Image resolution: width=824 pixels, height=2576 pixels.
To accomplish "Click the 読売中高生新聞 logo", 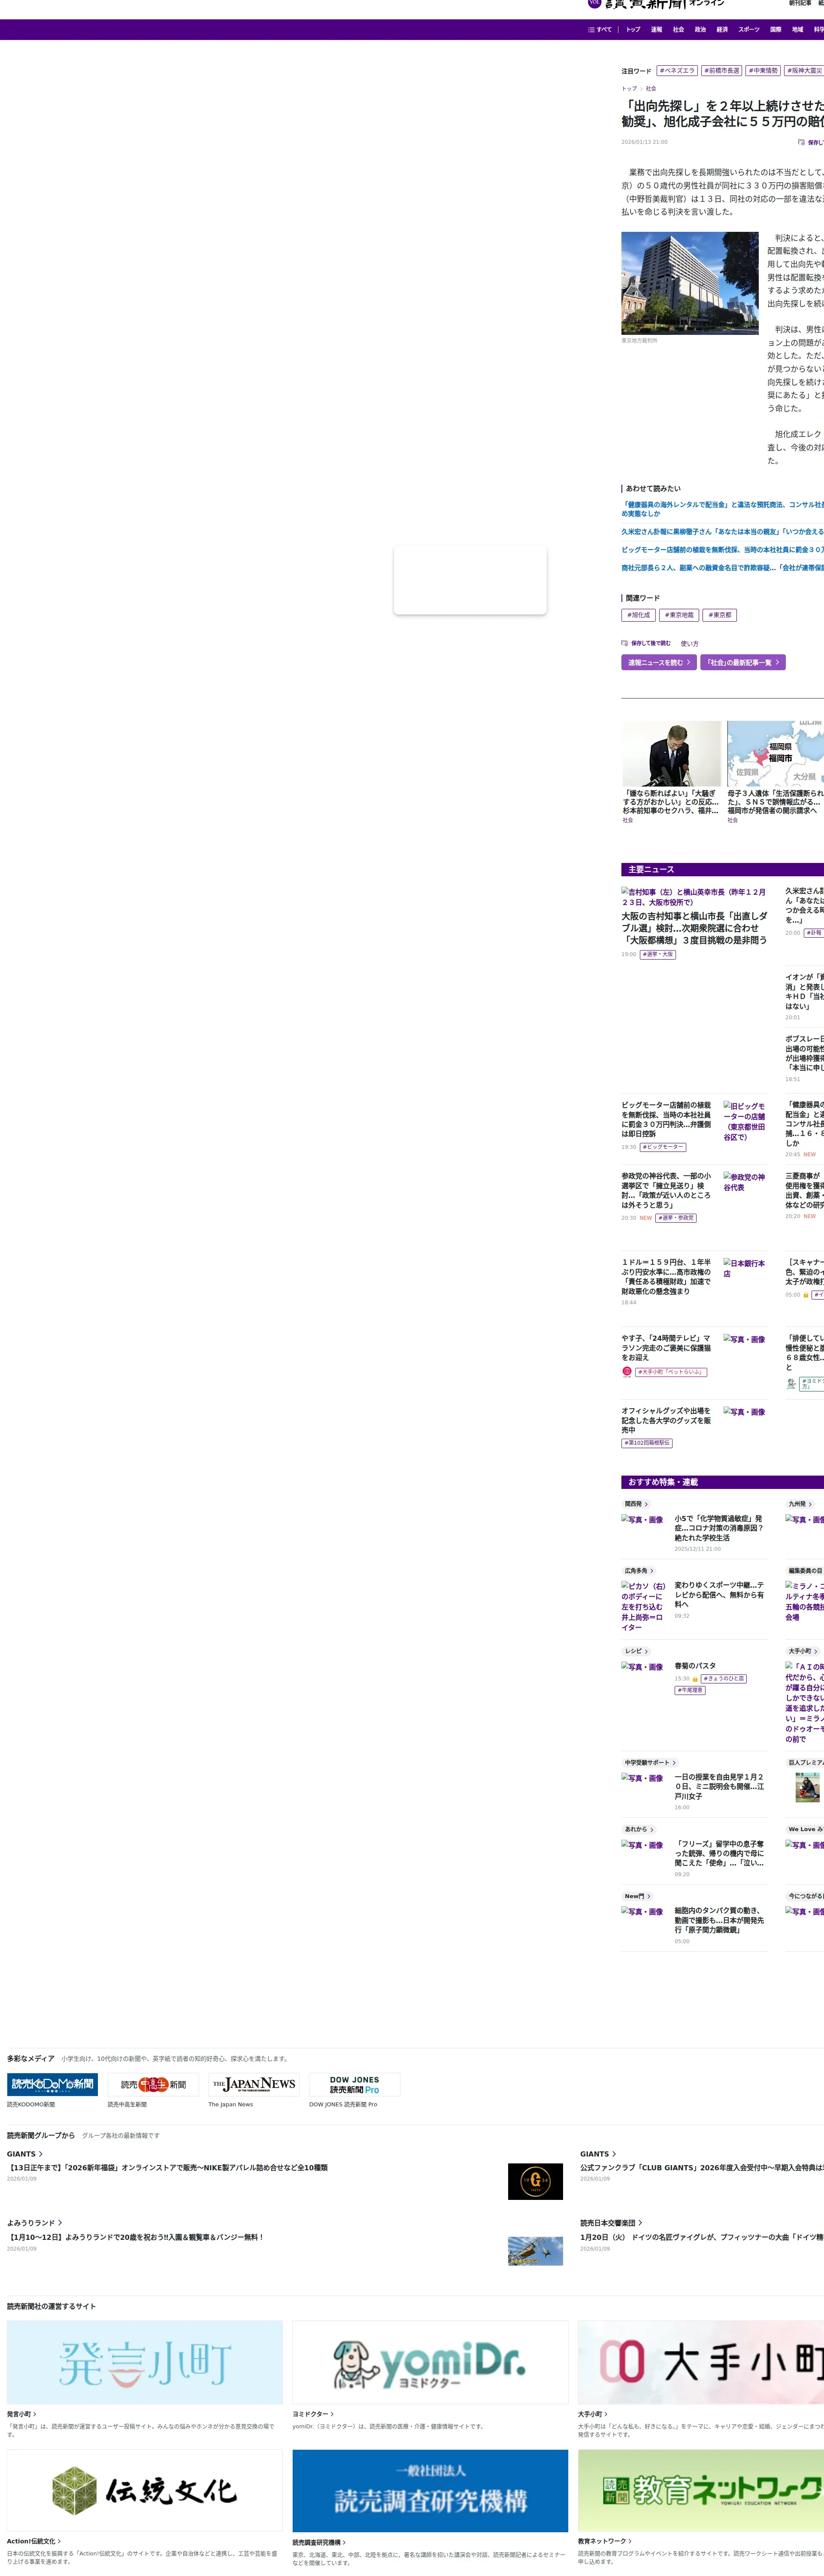I will (153, 2084).
